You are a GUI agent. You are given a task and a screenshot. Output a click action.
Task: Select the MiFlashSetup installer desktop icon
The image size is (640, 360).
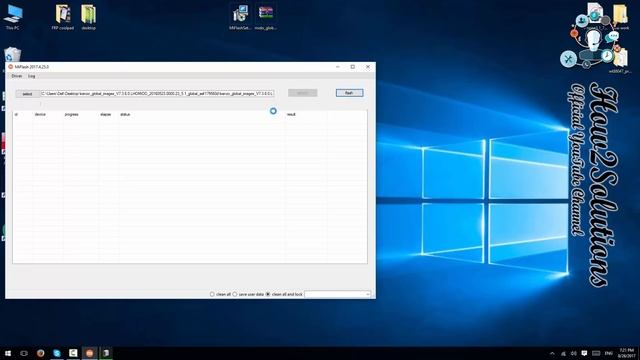[x=240, y=16]
